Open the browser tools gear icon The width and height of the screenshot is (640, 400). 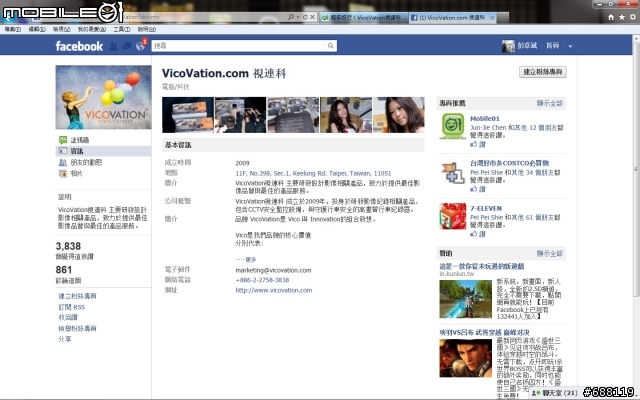(632, 17)
